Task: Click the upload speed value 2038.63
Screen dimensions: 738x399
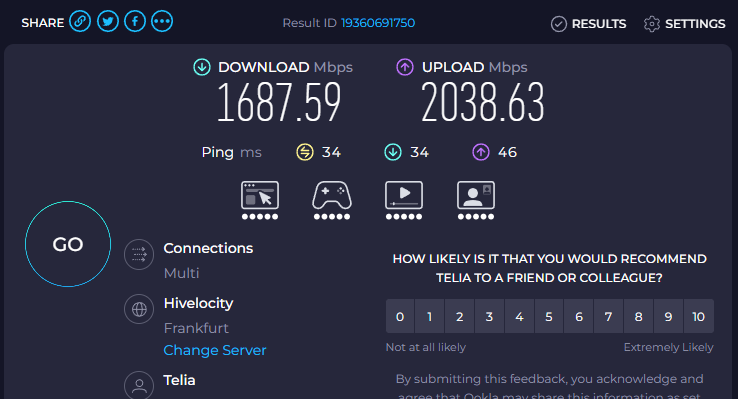Action: (482, 102)
